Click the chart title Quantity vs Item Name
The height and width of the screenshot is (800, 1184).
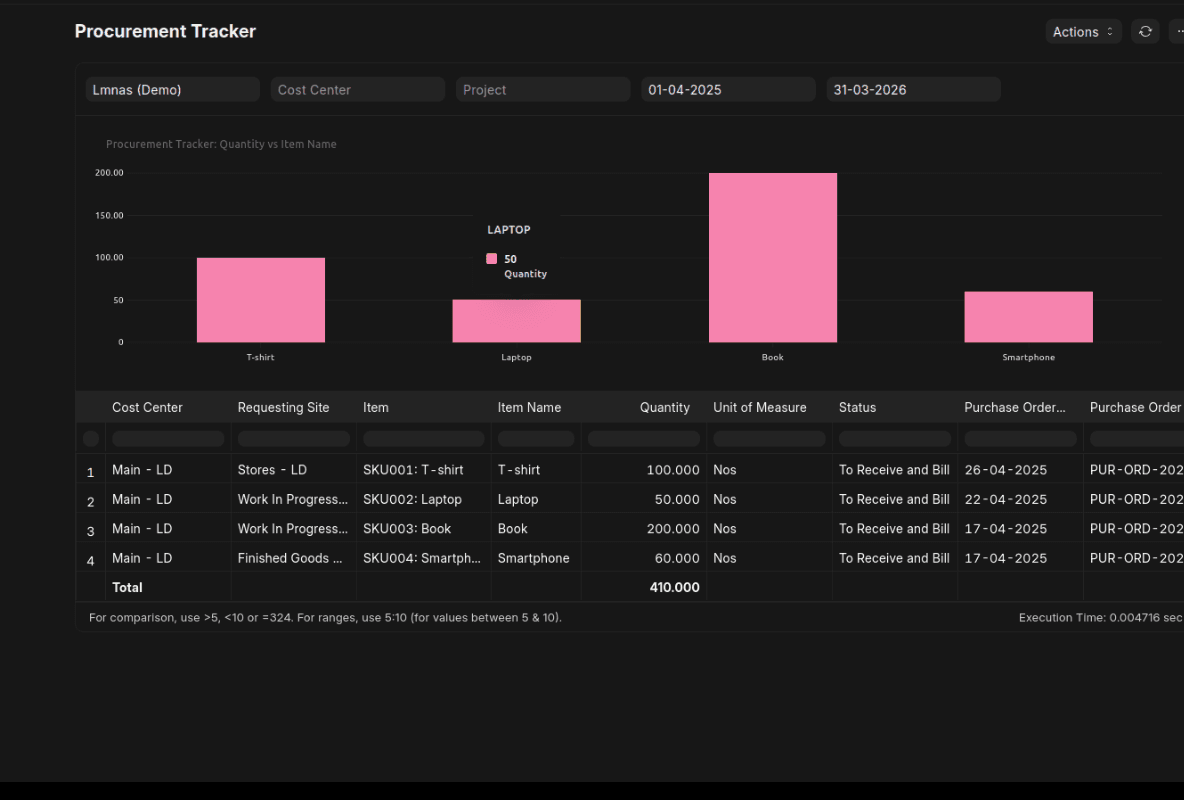(221, 144)
